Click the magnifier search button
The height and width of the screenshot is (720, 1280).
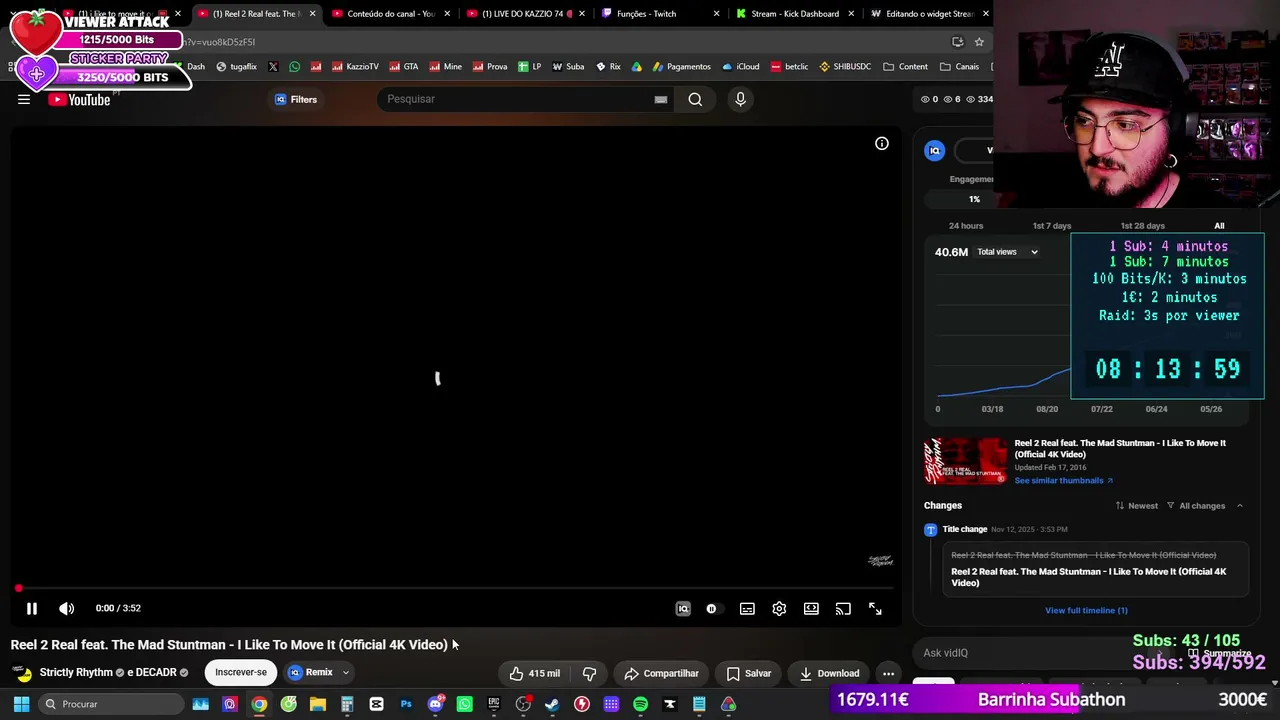(x=695, y=99)
